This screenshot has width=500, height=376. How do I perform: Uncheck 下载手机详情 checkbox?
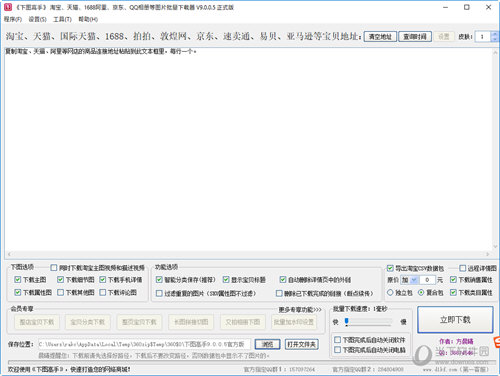[103, 279]
